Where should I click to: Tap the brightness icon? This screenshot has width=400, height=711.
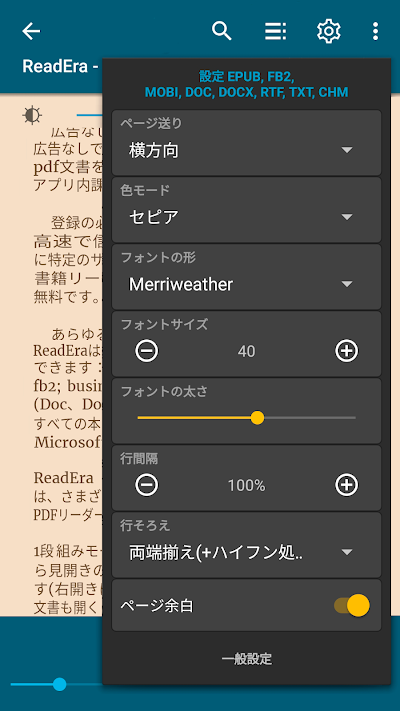(32, 115)
